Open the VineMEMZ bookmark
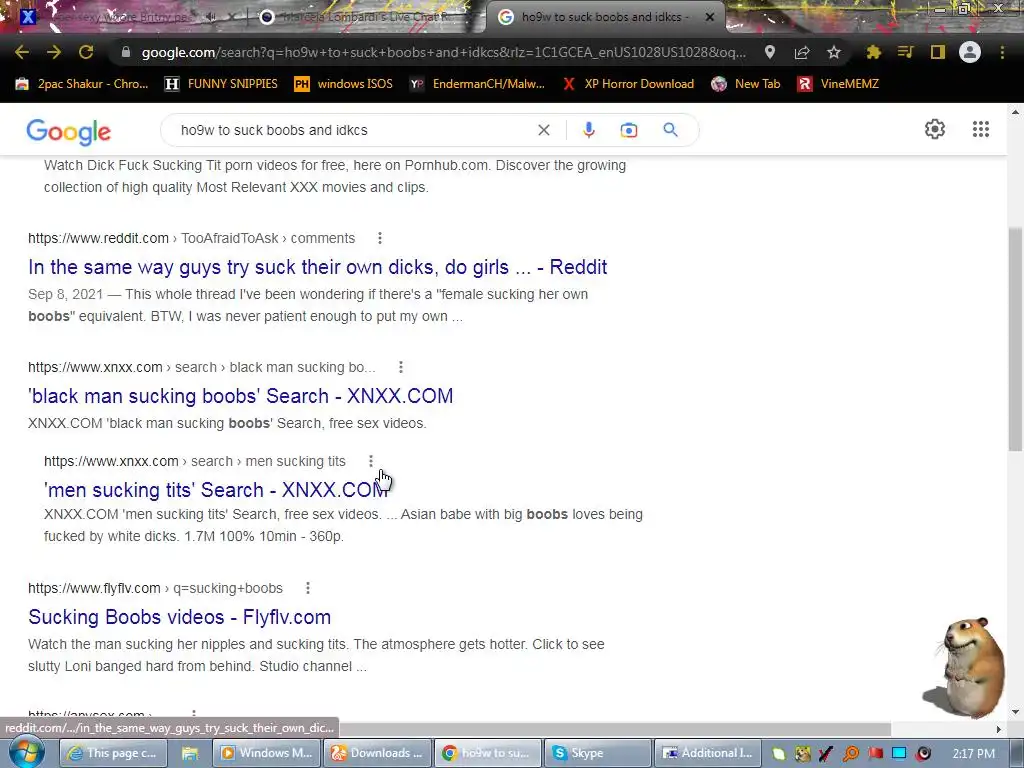Image resolution: width=1024 pixels, height=768 pixels. tap(839, 84)
